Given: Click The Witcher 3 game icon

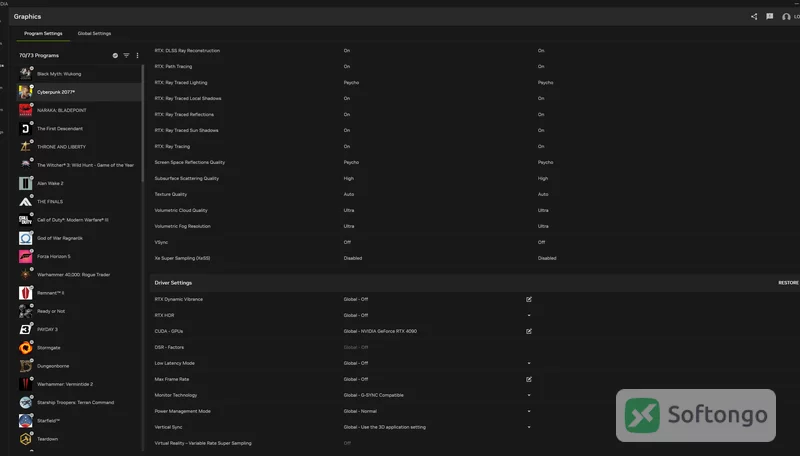Looking at the screenshot, I should click(x=26, y=165).
